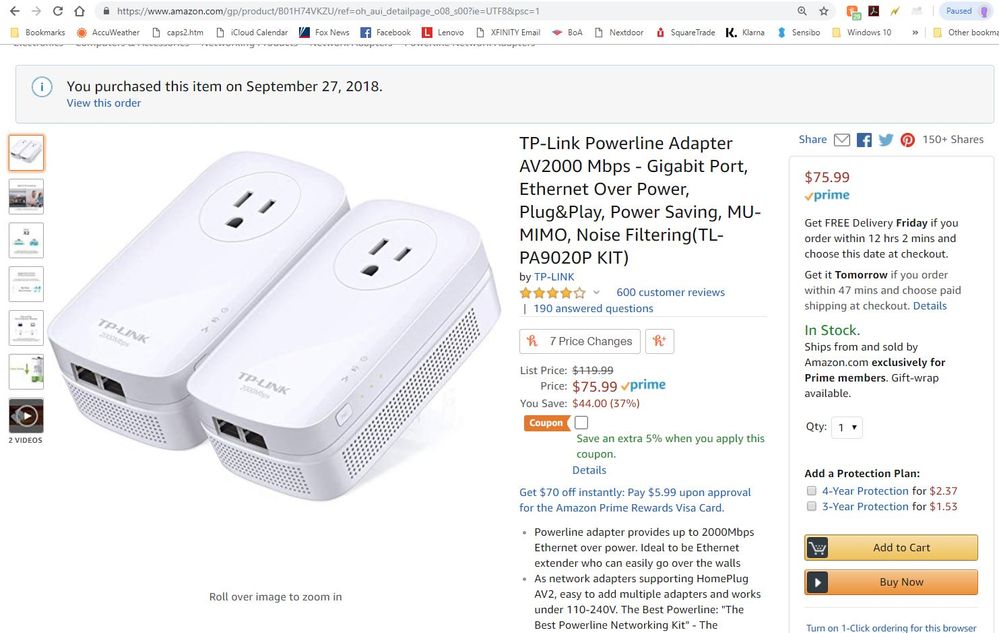999x633 pixels.
Task: Share product via the email envelope icon
Action: (x=842, y=140)
